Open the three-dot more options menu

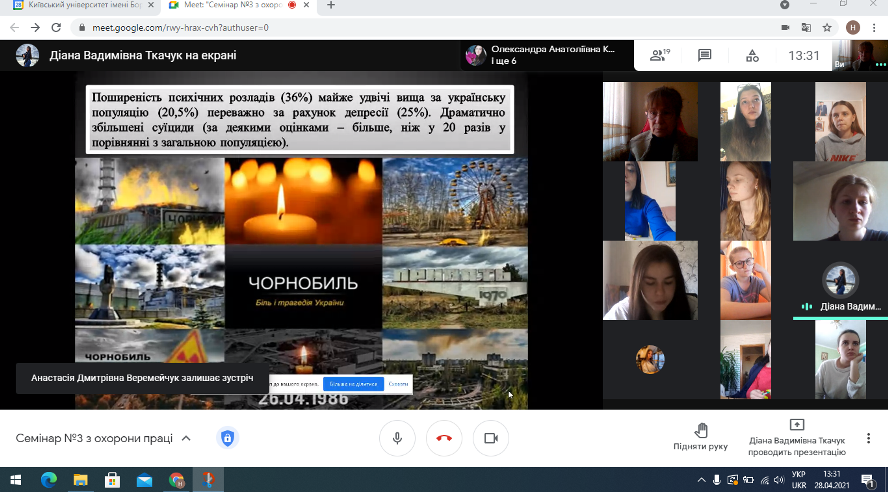pos(868,438)
